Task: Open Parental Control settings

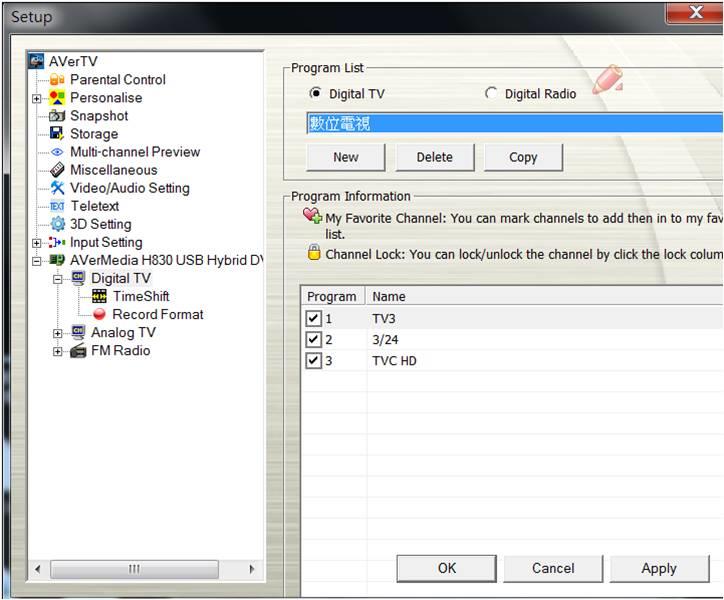Action: click(118, 79)
